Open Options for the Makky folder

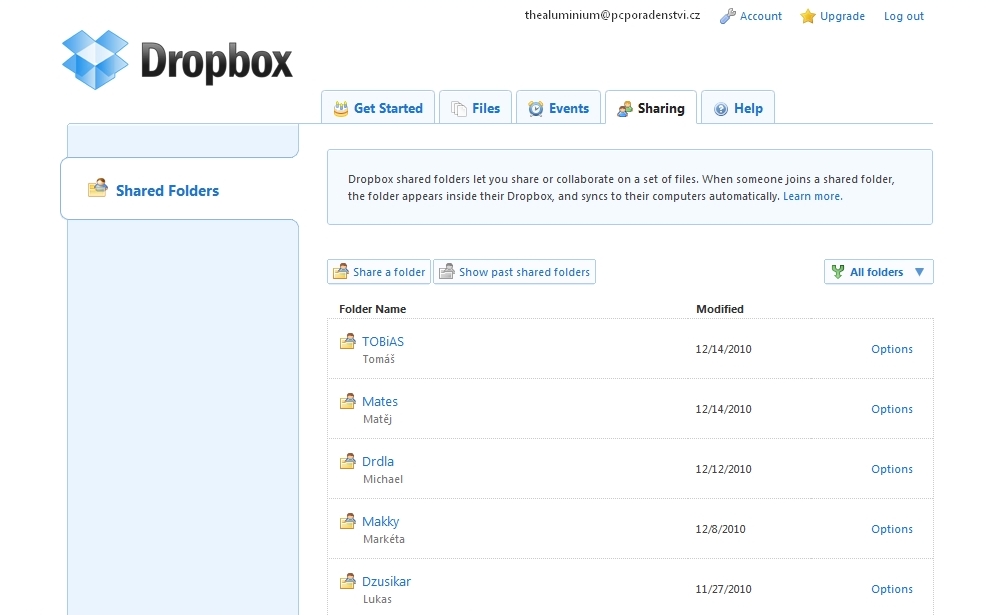point(892,529)
